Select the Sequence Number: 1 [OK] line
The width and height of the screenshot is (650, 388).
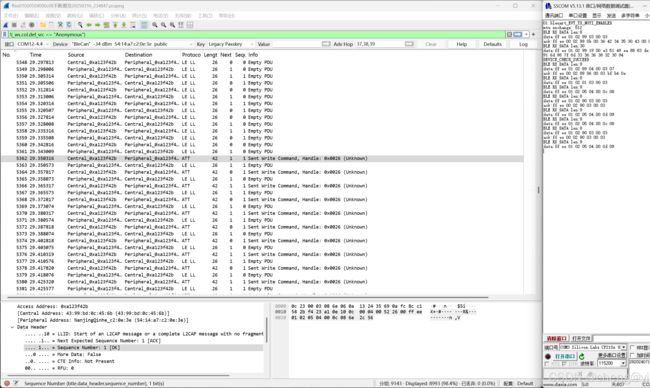[x=143, y=347]
